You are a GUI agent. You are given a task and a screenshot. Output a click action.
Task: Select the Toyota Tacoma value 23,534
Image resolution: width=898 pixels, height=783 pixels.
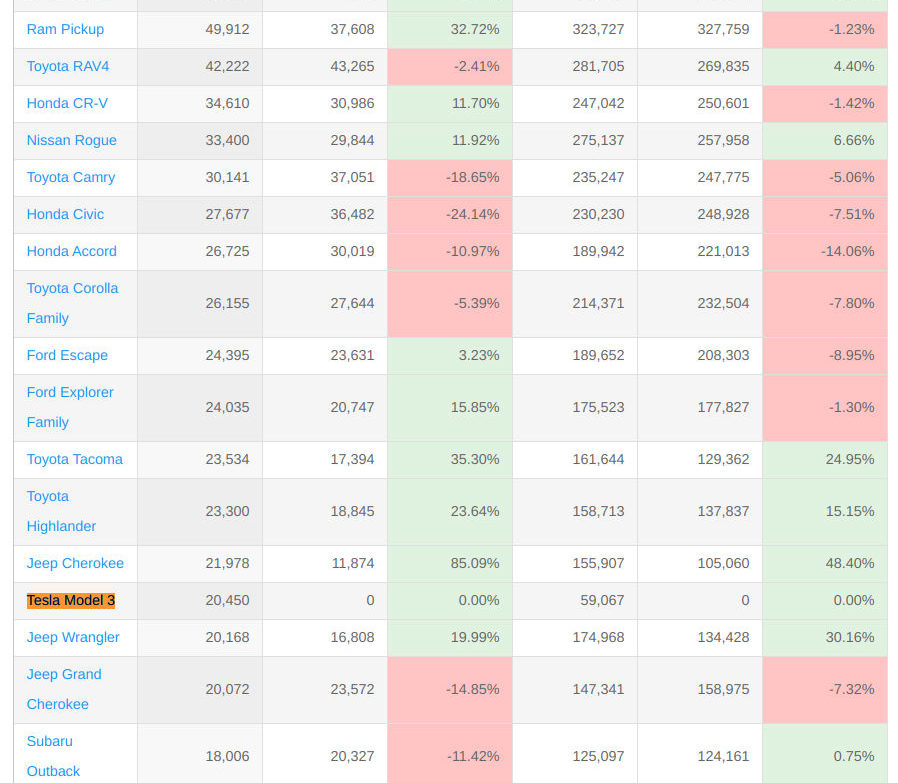click(x=200, y=460)
